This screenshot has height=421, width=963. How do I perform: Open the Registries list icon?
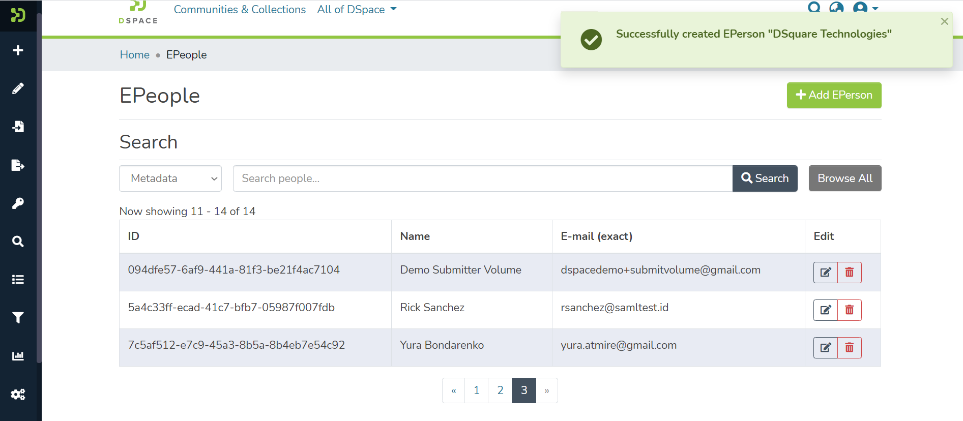(x=17, y=279)
